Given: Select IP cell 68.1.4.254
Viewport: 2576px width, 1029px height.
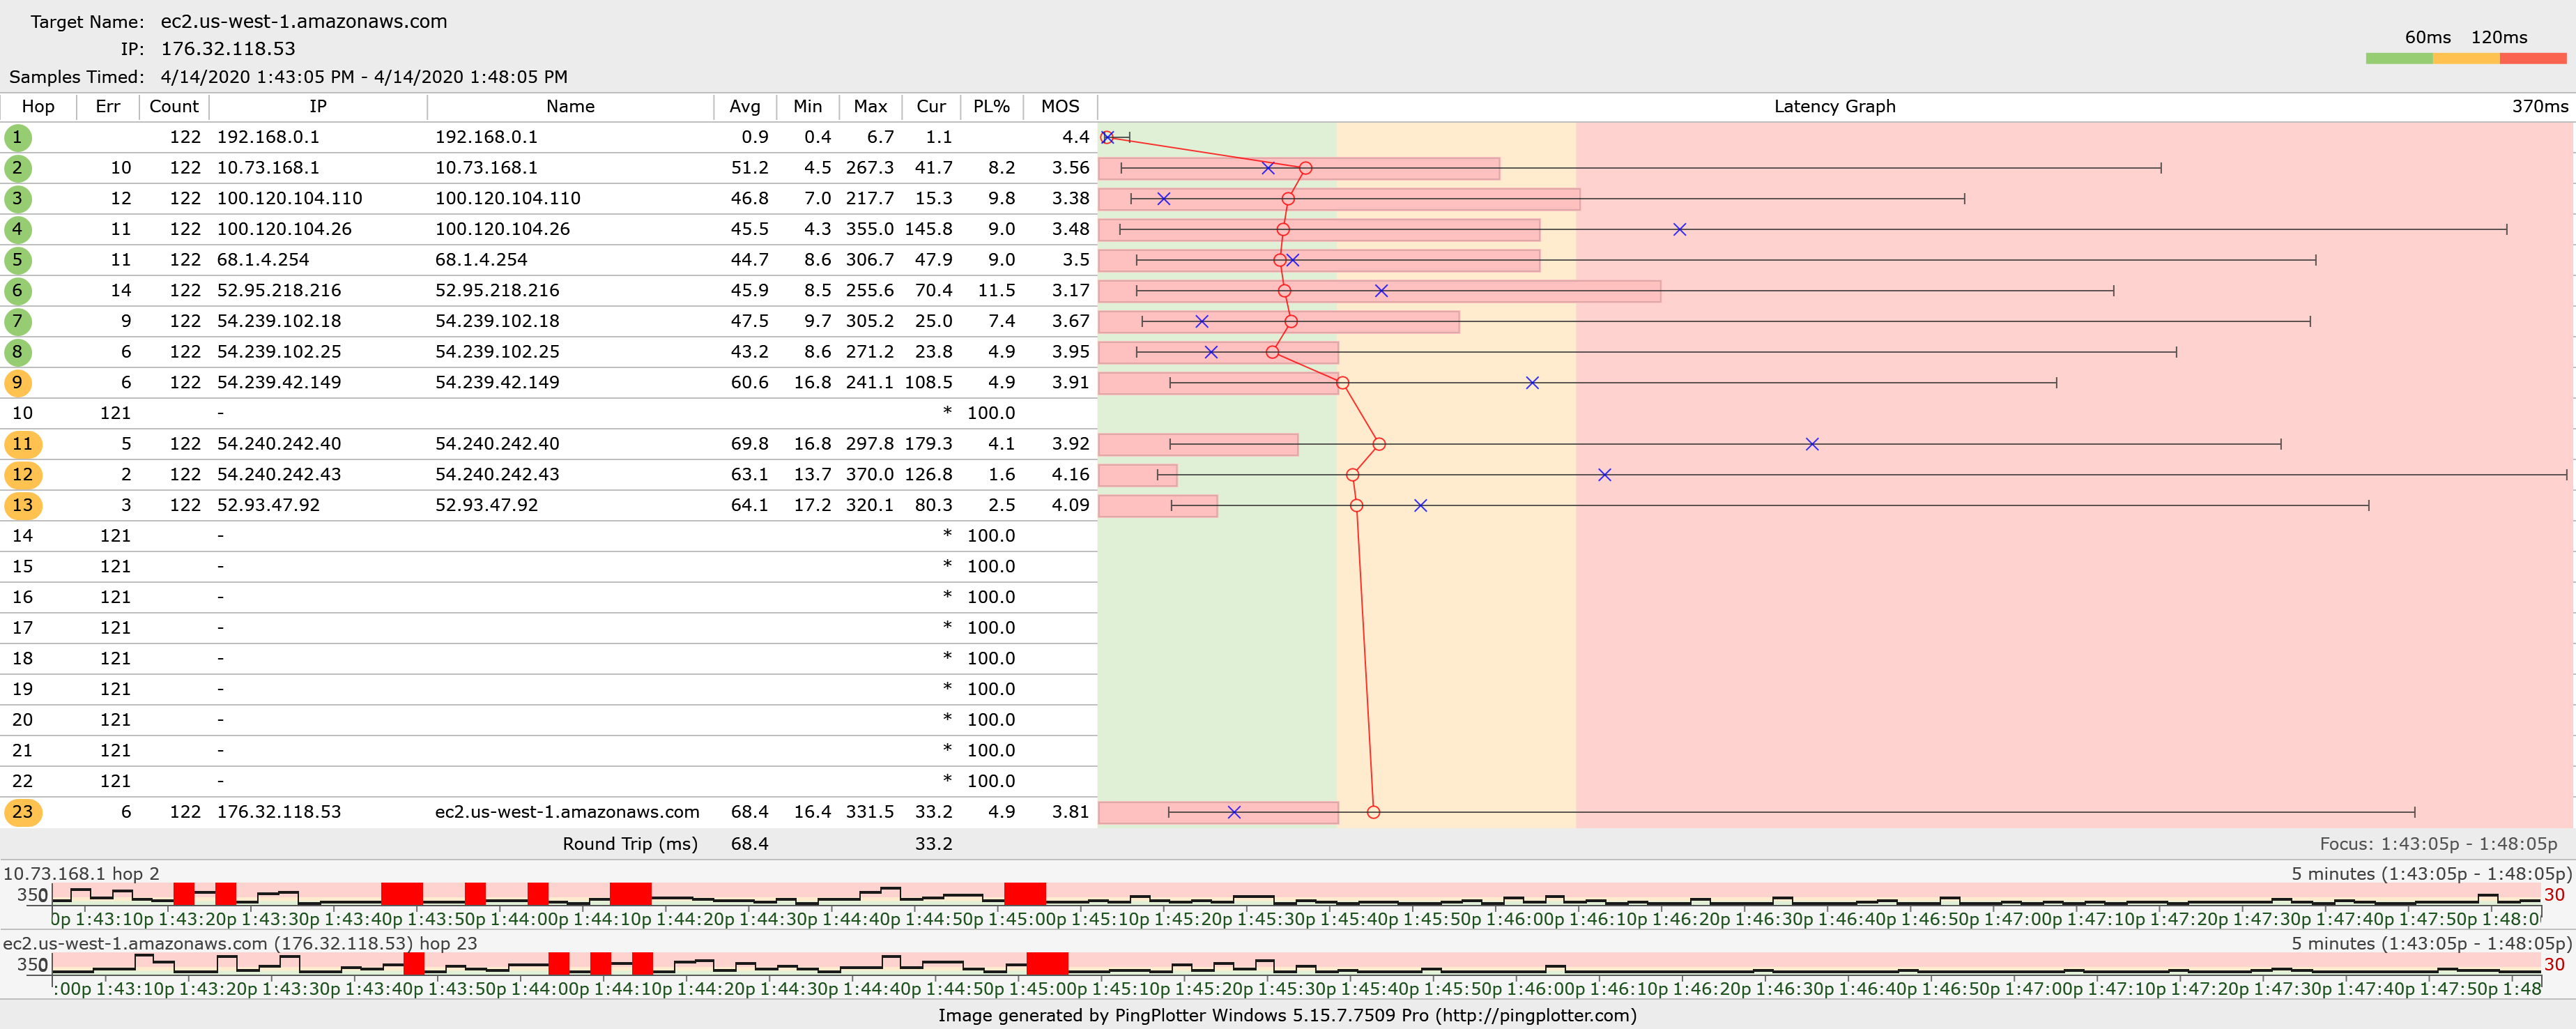Looking at the screenshot, I should (x=263, y=260).
